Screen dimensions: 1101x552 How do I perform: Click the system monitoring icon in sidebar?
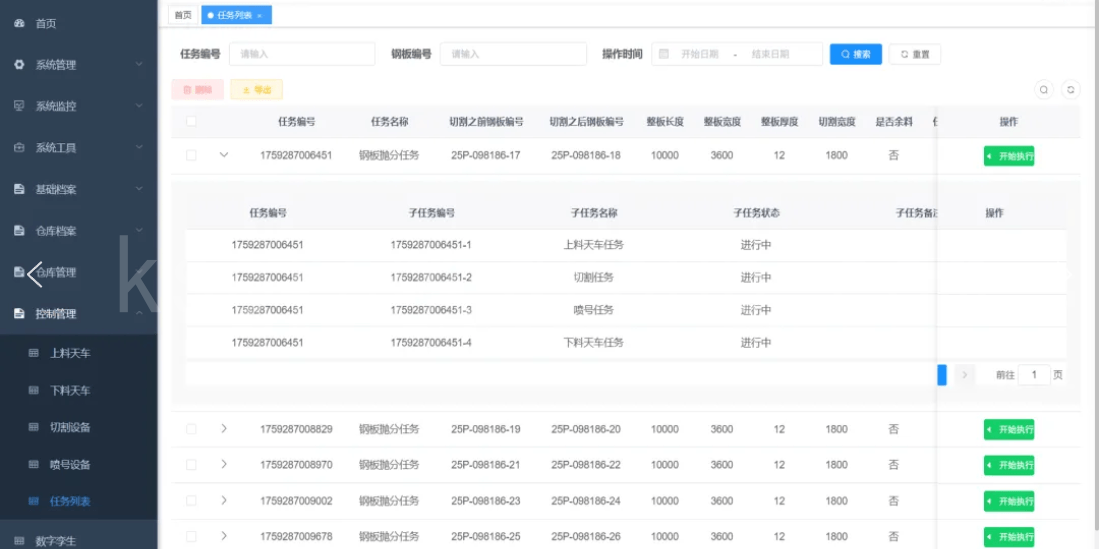tap(19, 106)
